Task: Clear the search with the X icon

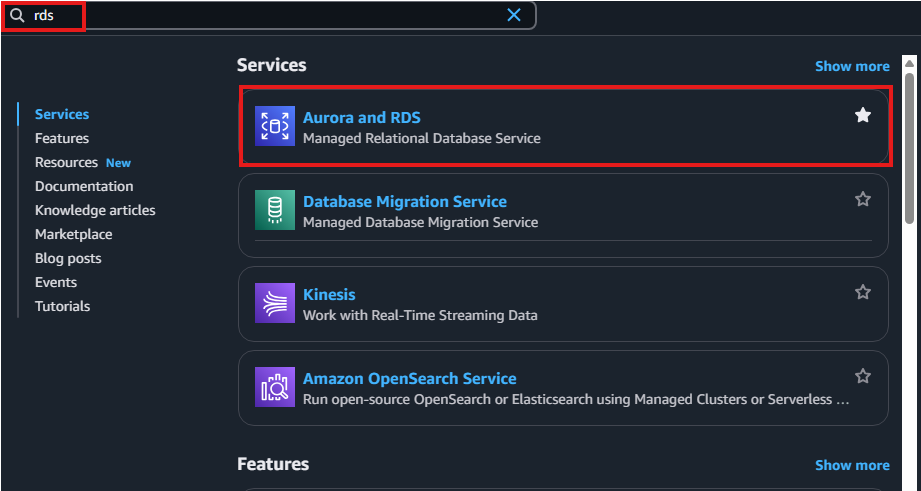Action: [514, 15]
